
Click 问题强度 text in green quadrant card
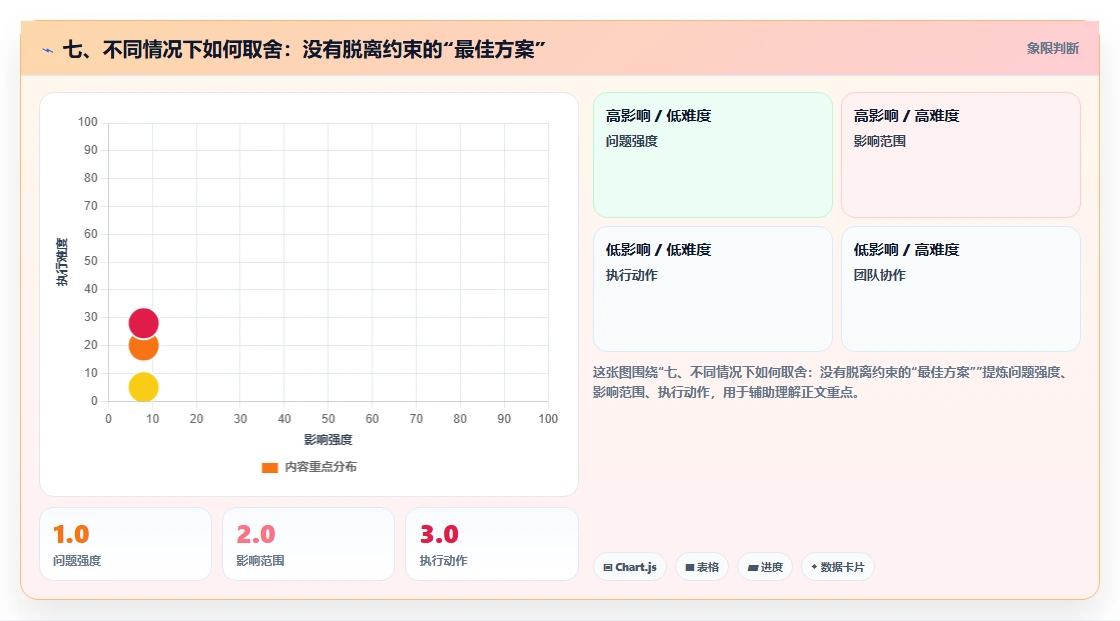[x=631, y=141]
